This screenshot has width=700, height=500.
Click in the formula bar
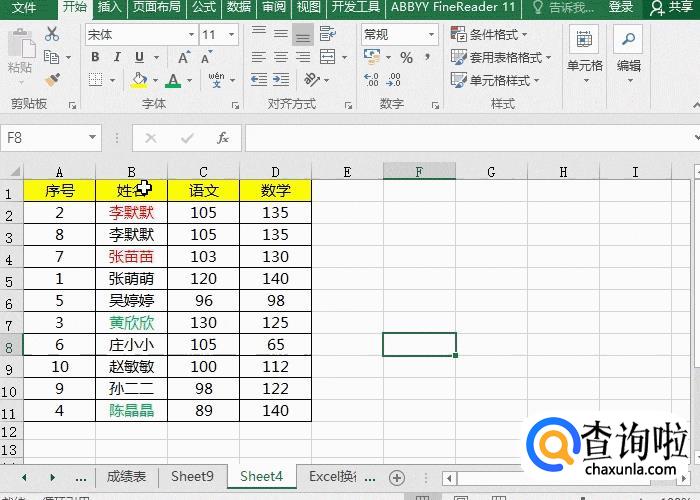click(469, 138)
